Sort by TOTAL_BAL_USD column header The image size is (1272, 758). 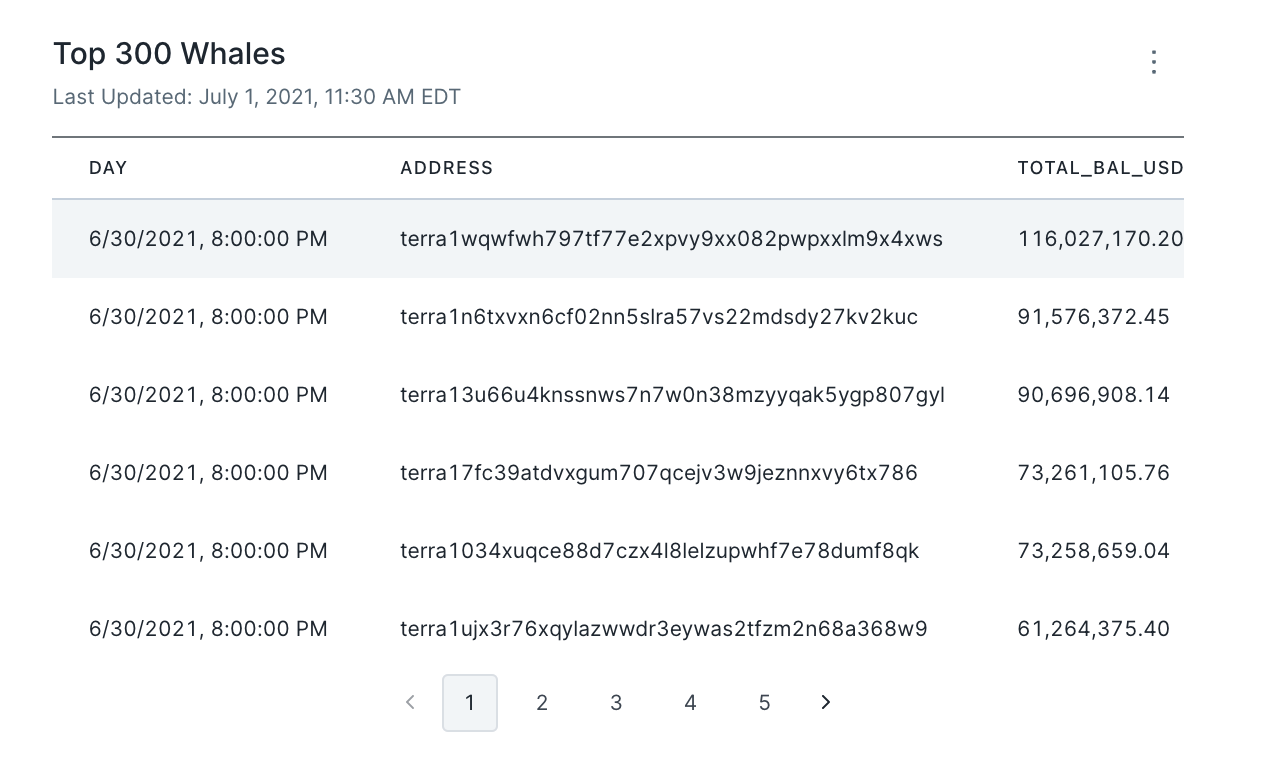[1100, 168]
